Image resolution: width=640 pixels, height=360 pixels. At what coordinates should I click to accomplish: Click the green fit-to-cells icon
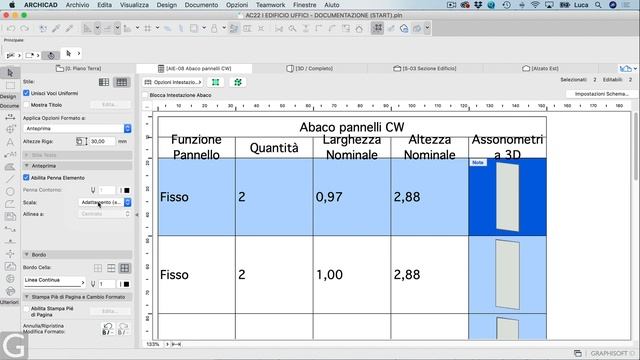(x=238, y=82)
